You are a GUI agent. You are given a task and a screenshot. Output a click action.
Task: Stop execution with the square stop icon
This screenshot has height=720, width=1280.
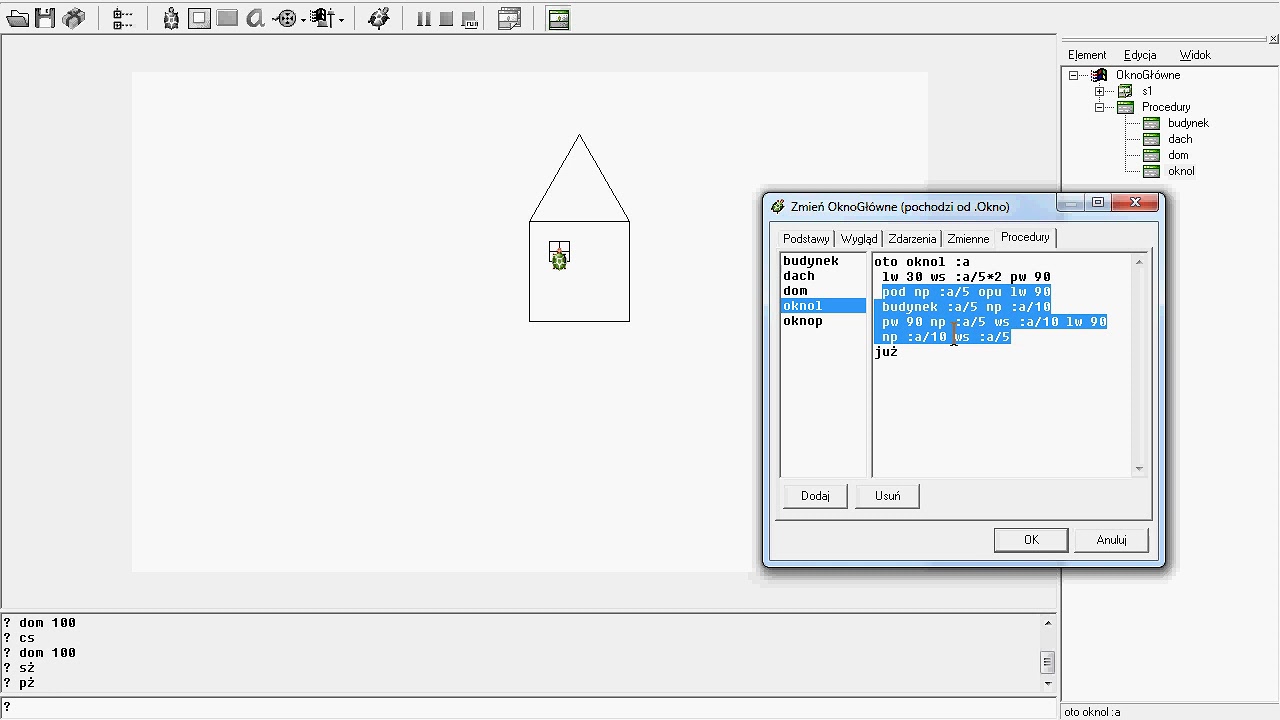point(446,19)
